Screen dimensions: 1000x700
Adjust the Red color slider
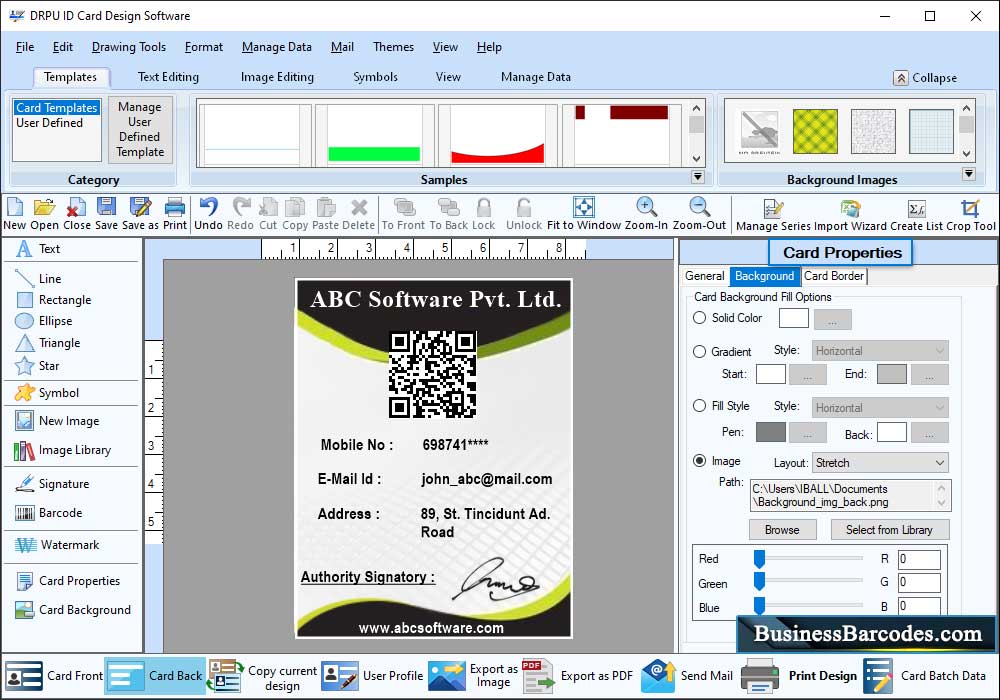click(759, 559)
